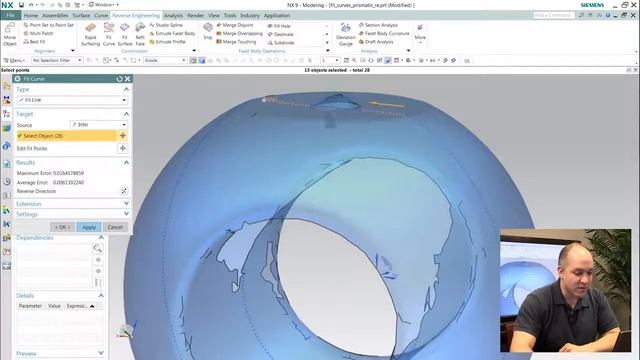The width and height of the screenshot is (640, 360).
Task: Expand the Construction group options arrow
Action: click(x=194, y=51)
